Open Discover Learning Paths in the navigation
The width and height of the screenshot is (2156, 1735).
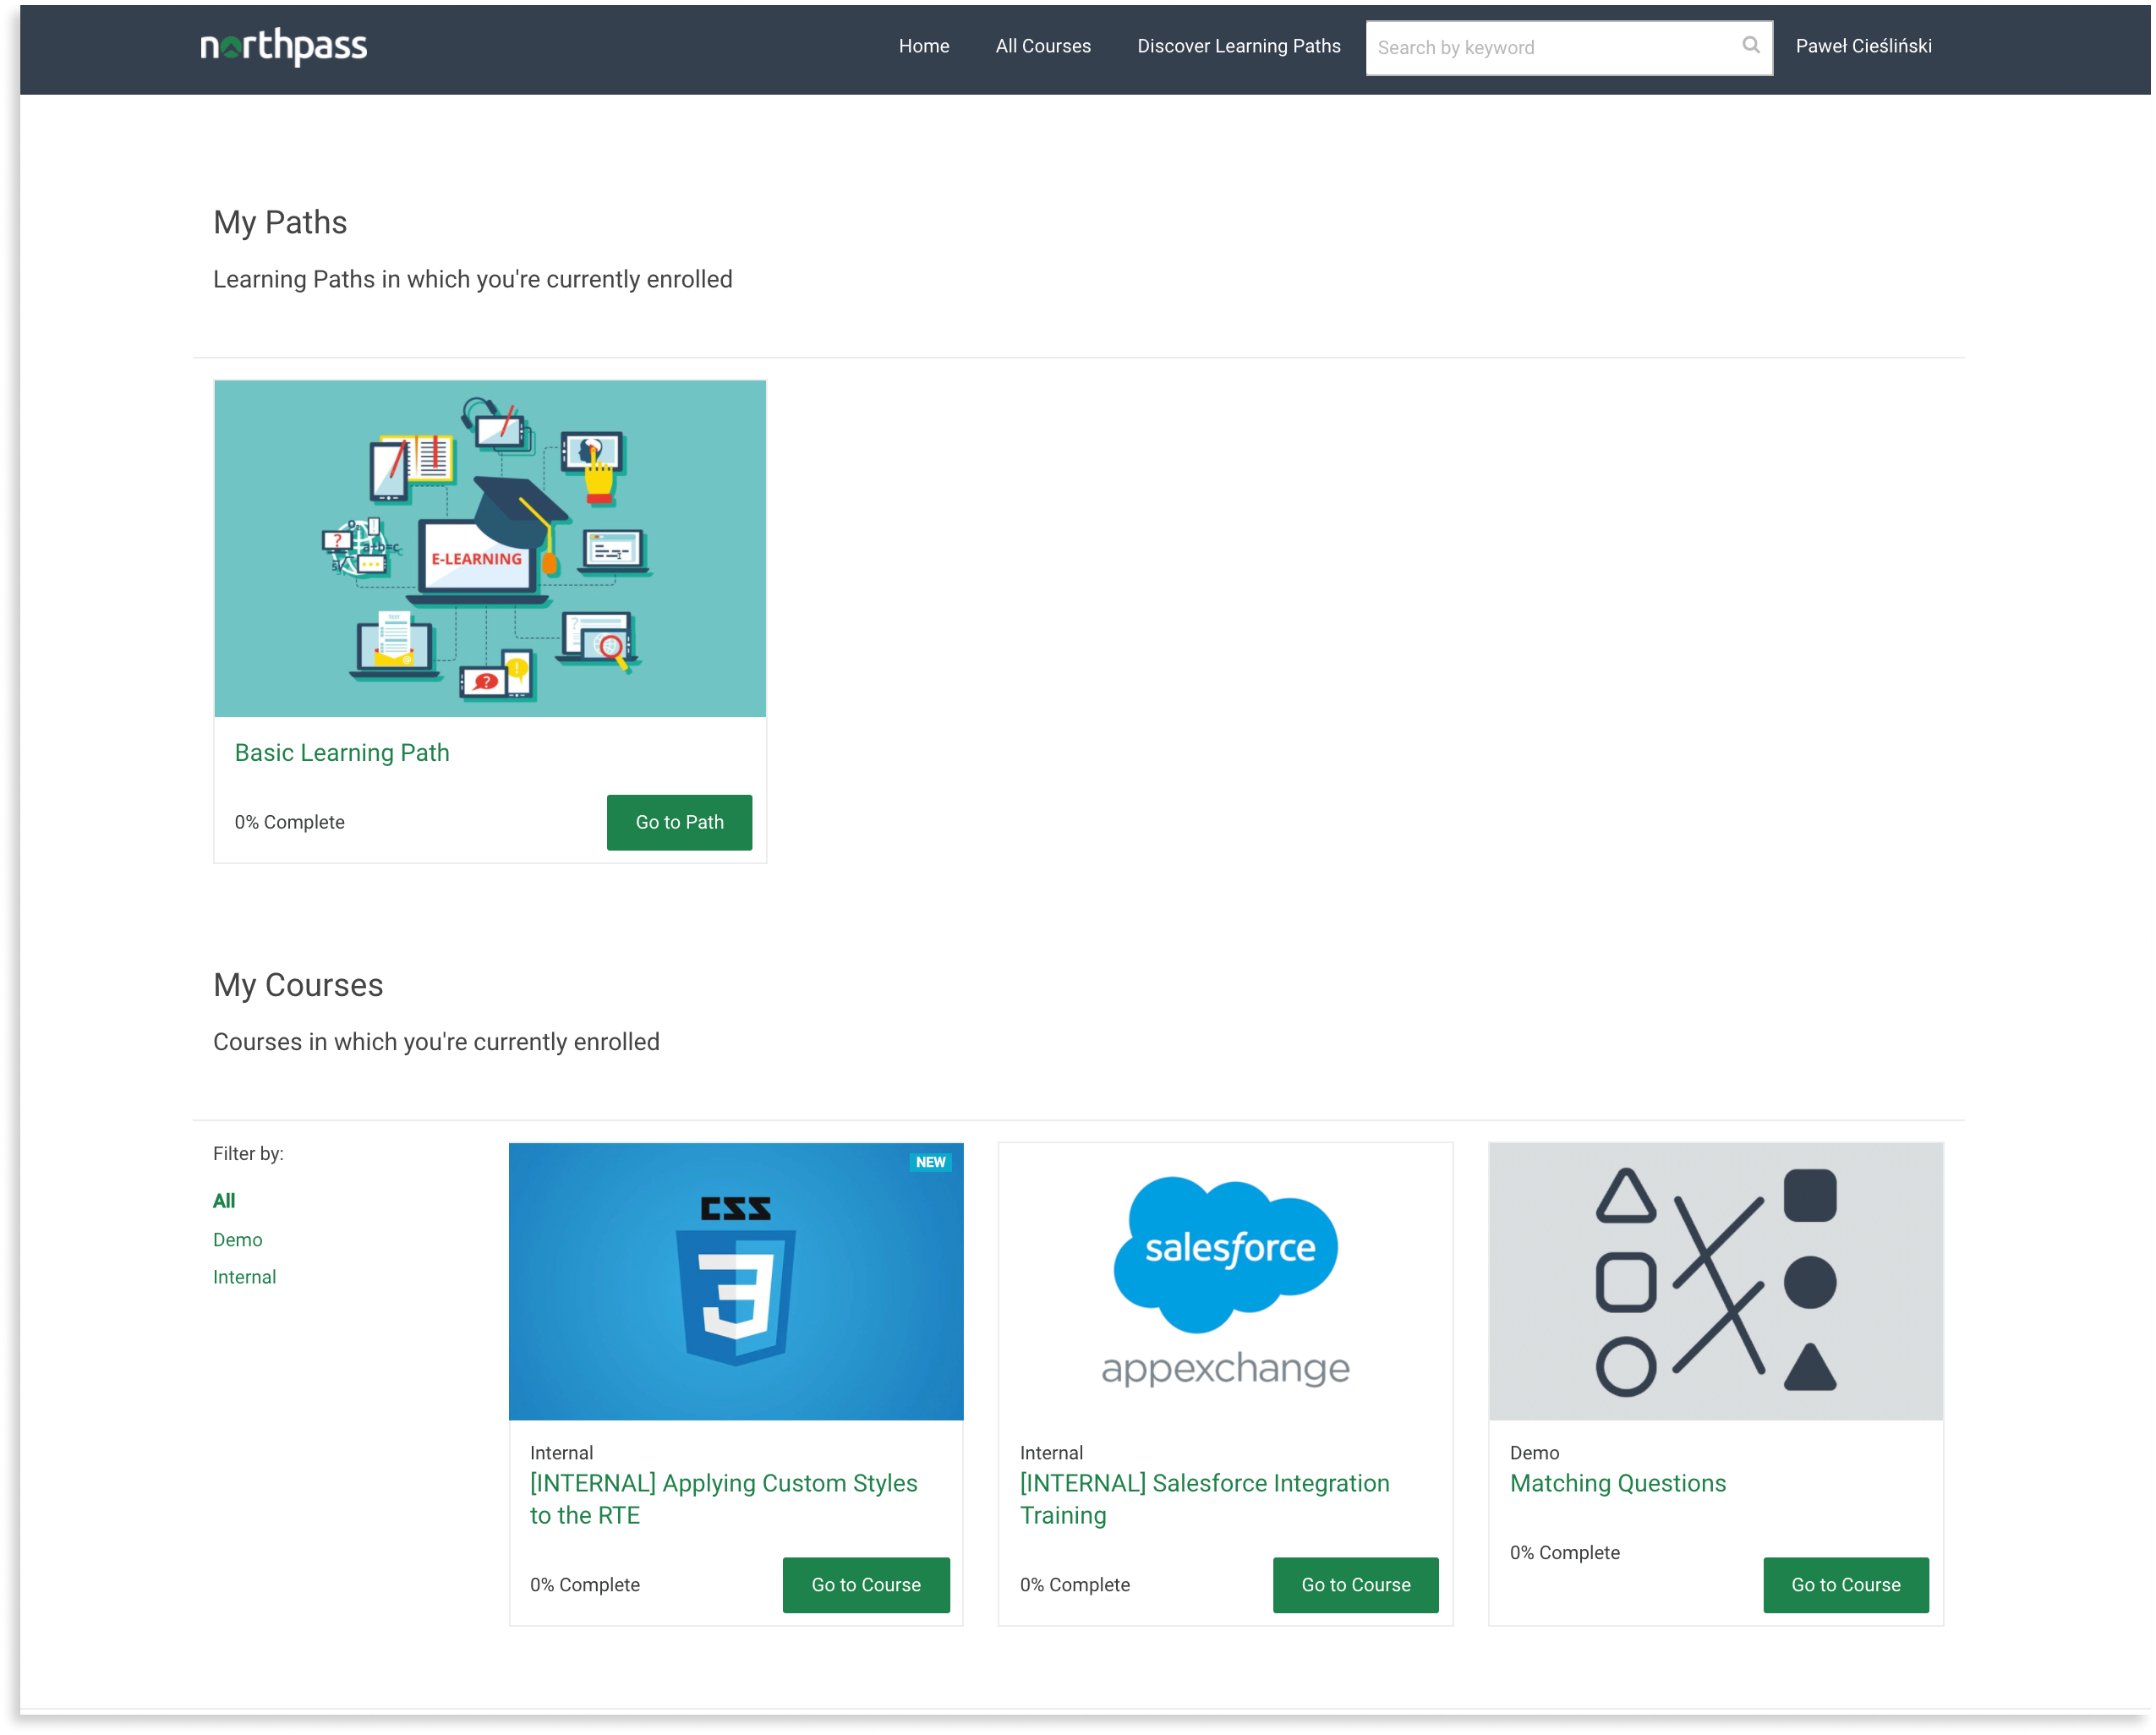1238,46
